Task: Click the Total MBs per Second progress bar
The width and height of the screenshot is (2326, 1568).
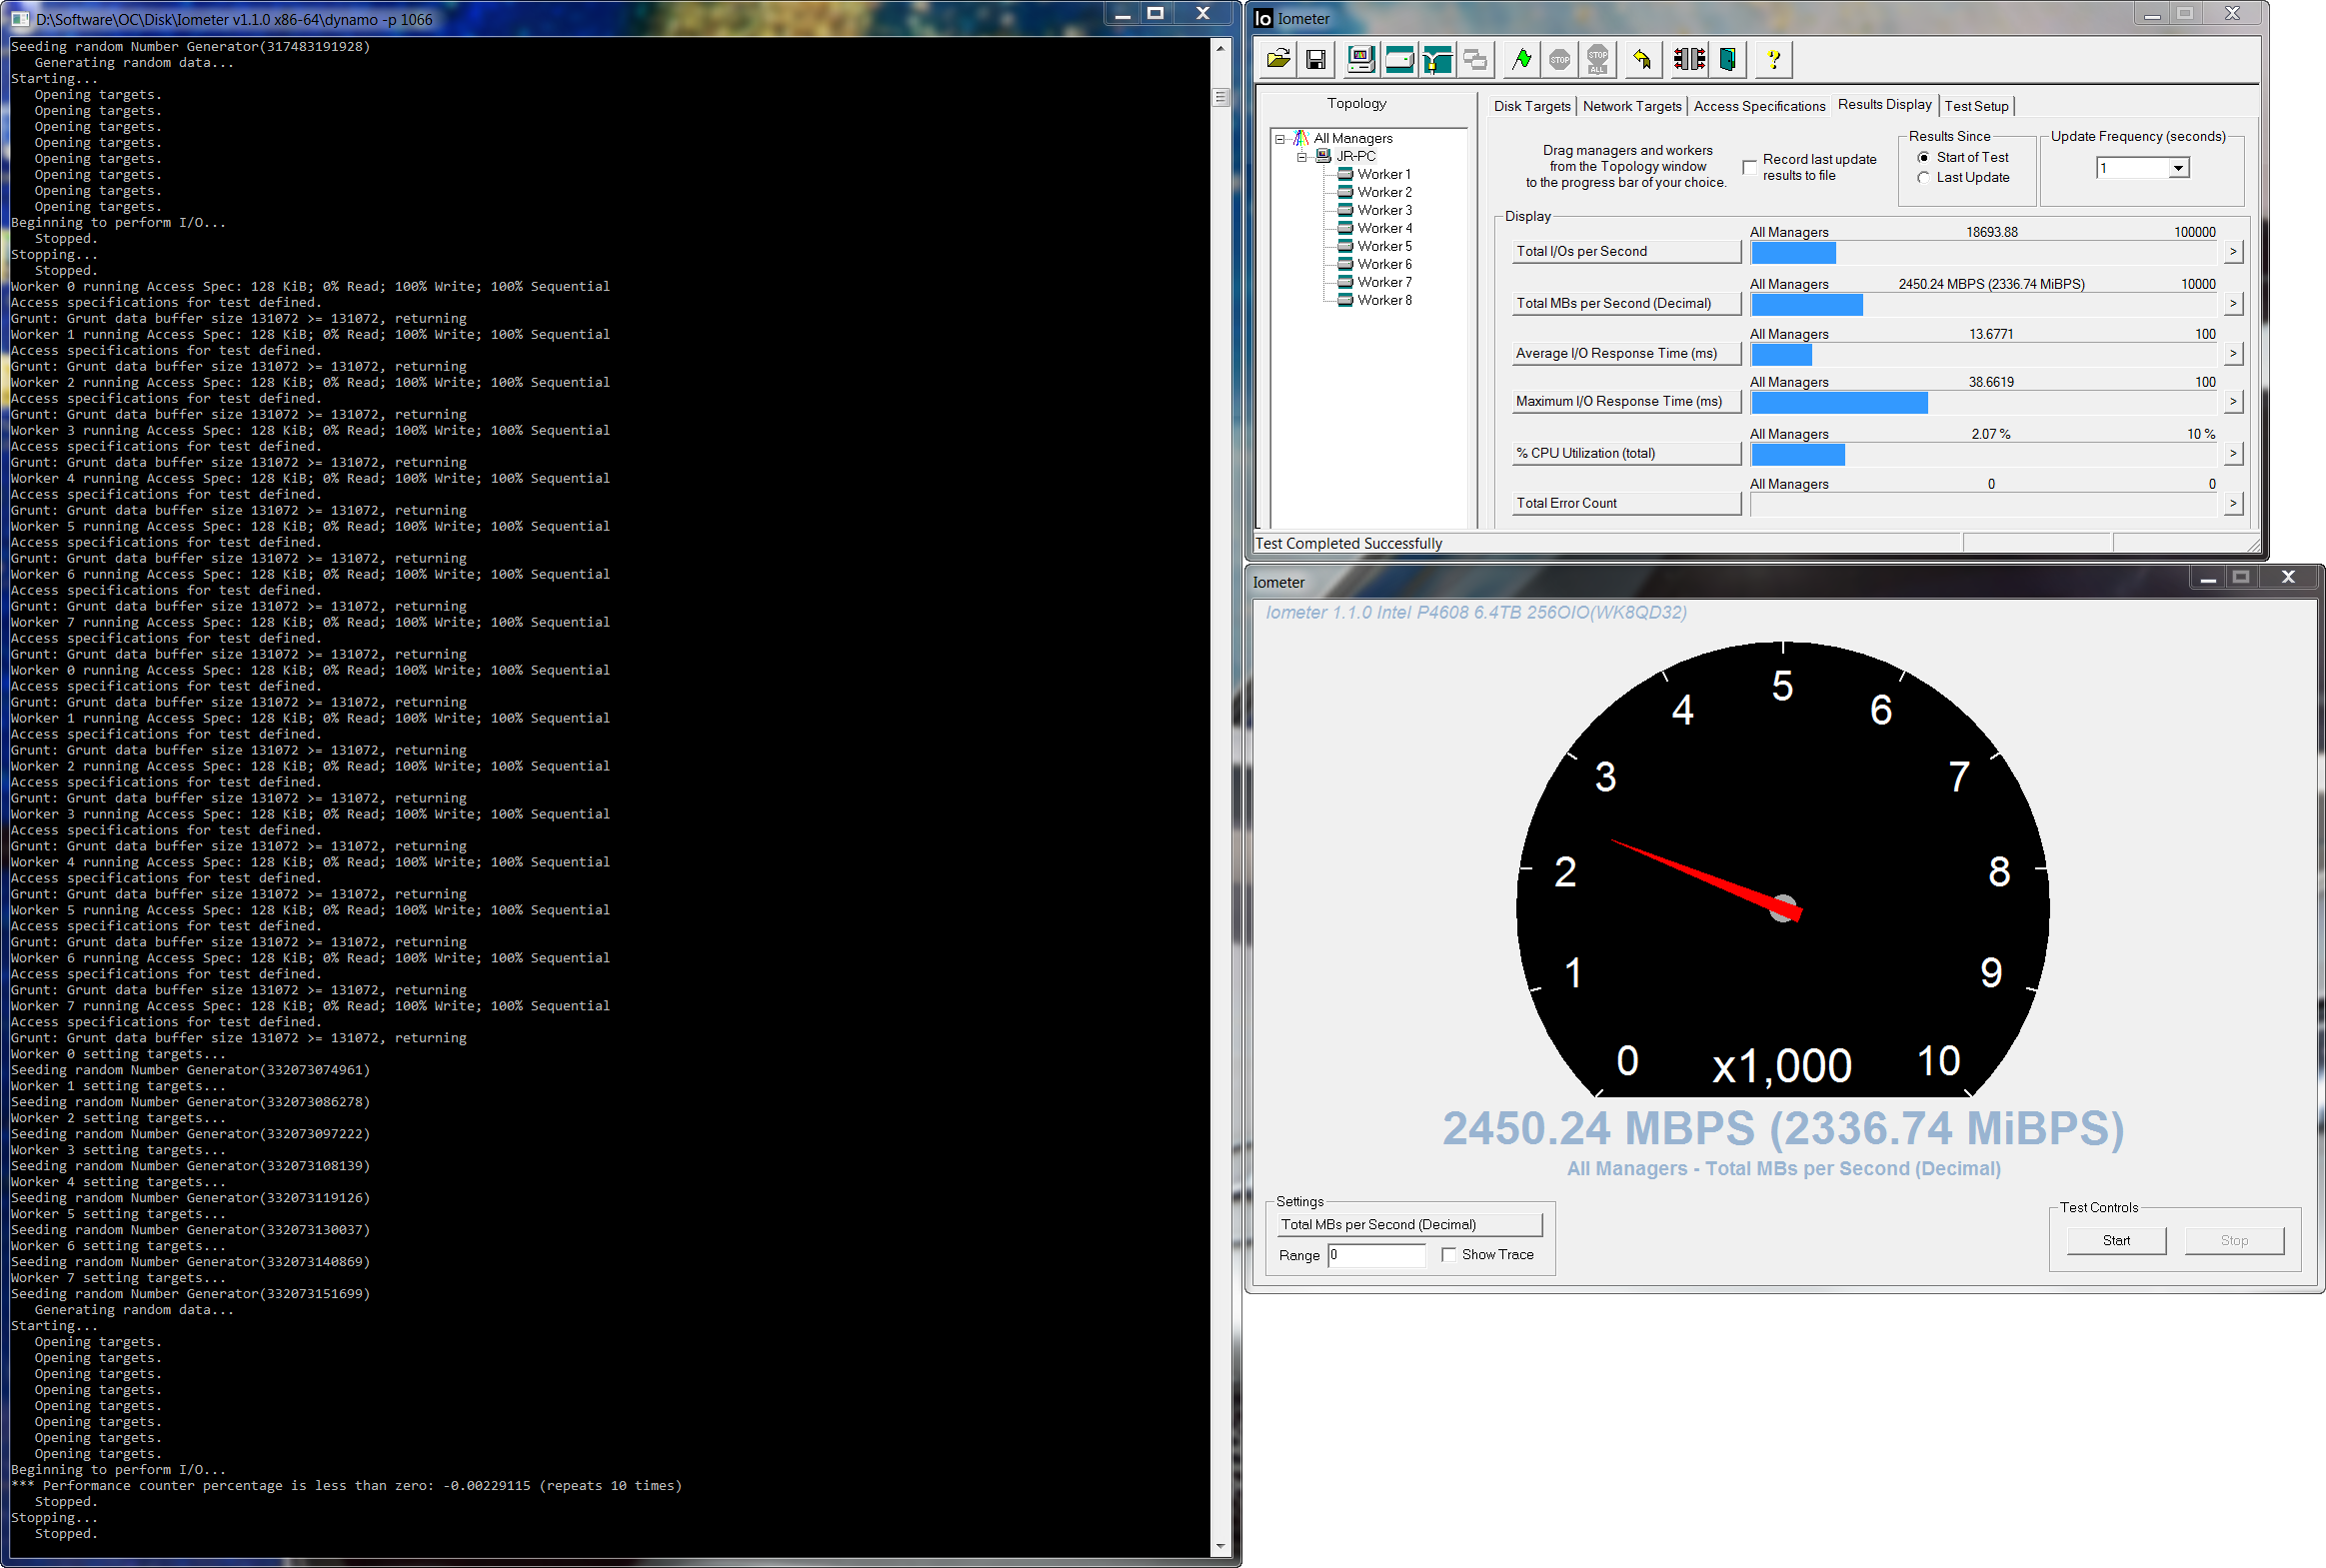Action: tap(1984, 304)
